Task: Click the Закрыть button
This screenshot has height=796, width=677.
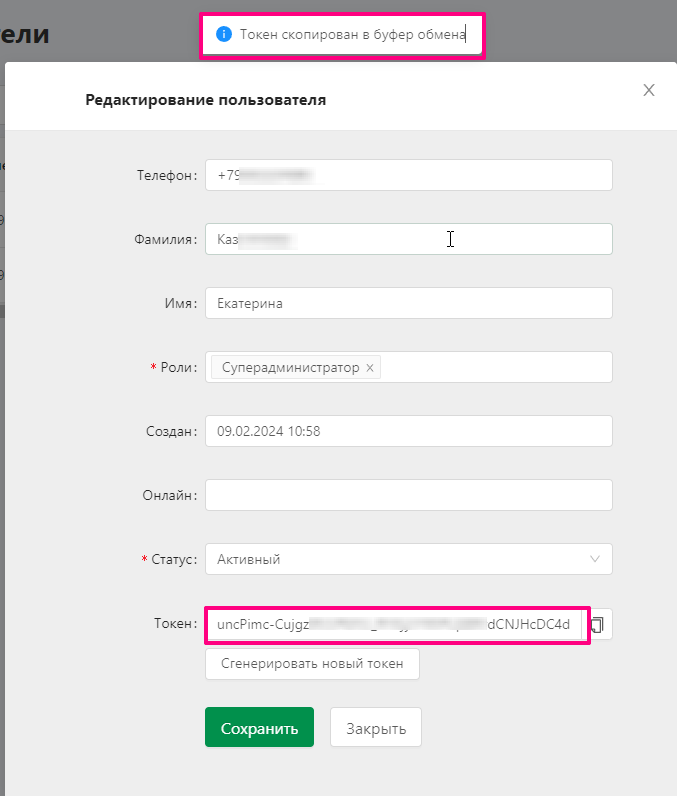Action: (x=376, y=727)
